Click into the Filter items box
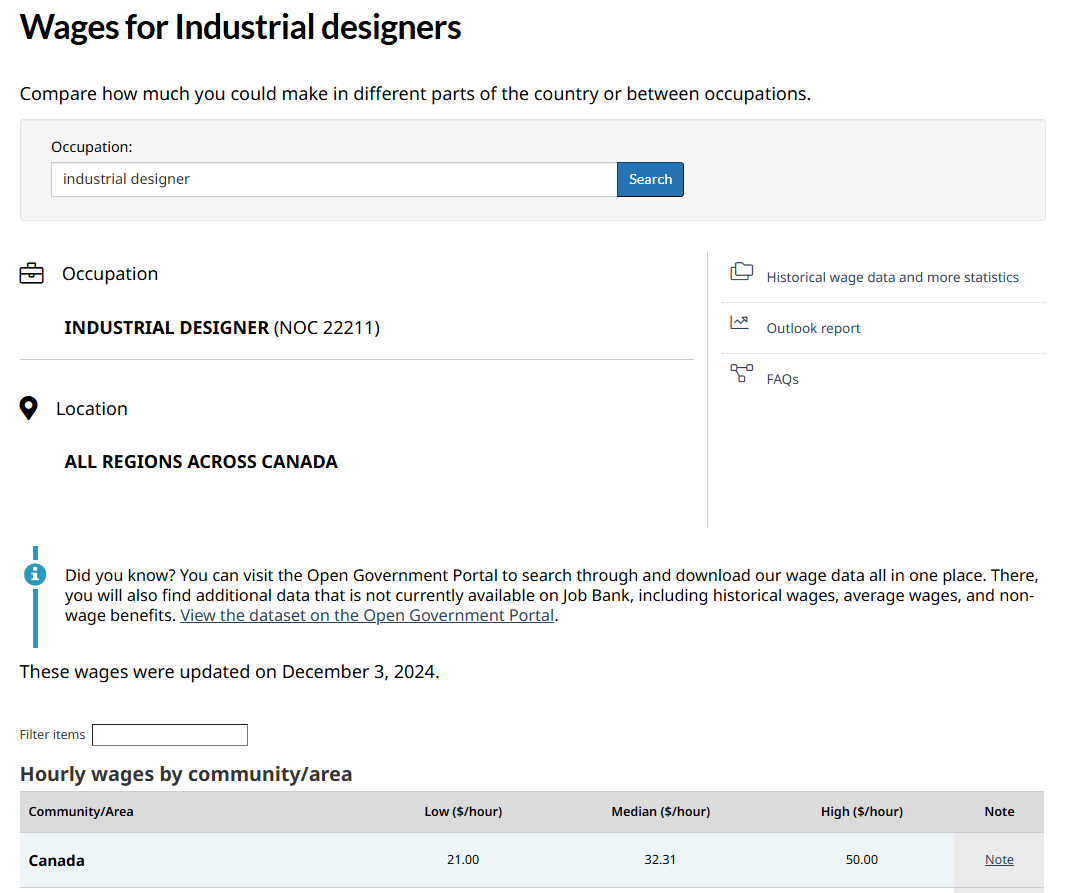 (x=170, y=735)
